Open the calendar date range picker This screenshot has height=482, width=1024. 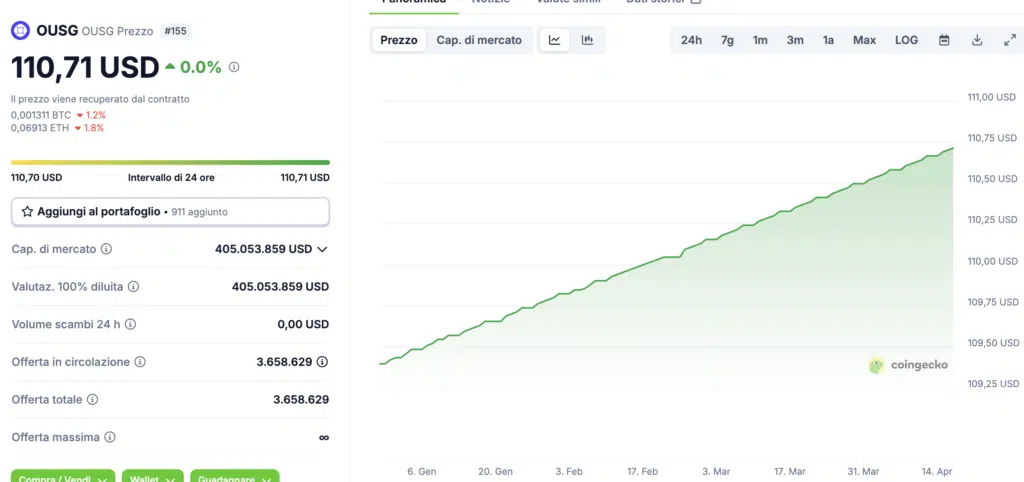point(944,40)
